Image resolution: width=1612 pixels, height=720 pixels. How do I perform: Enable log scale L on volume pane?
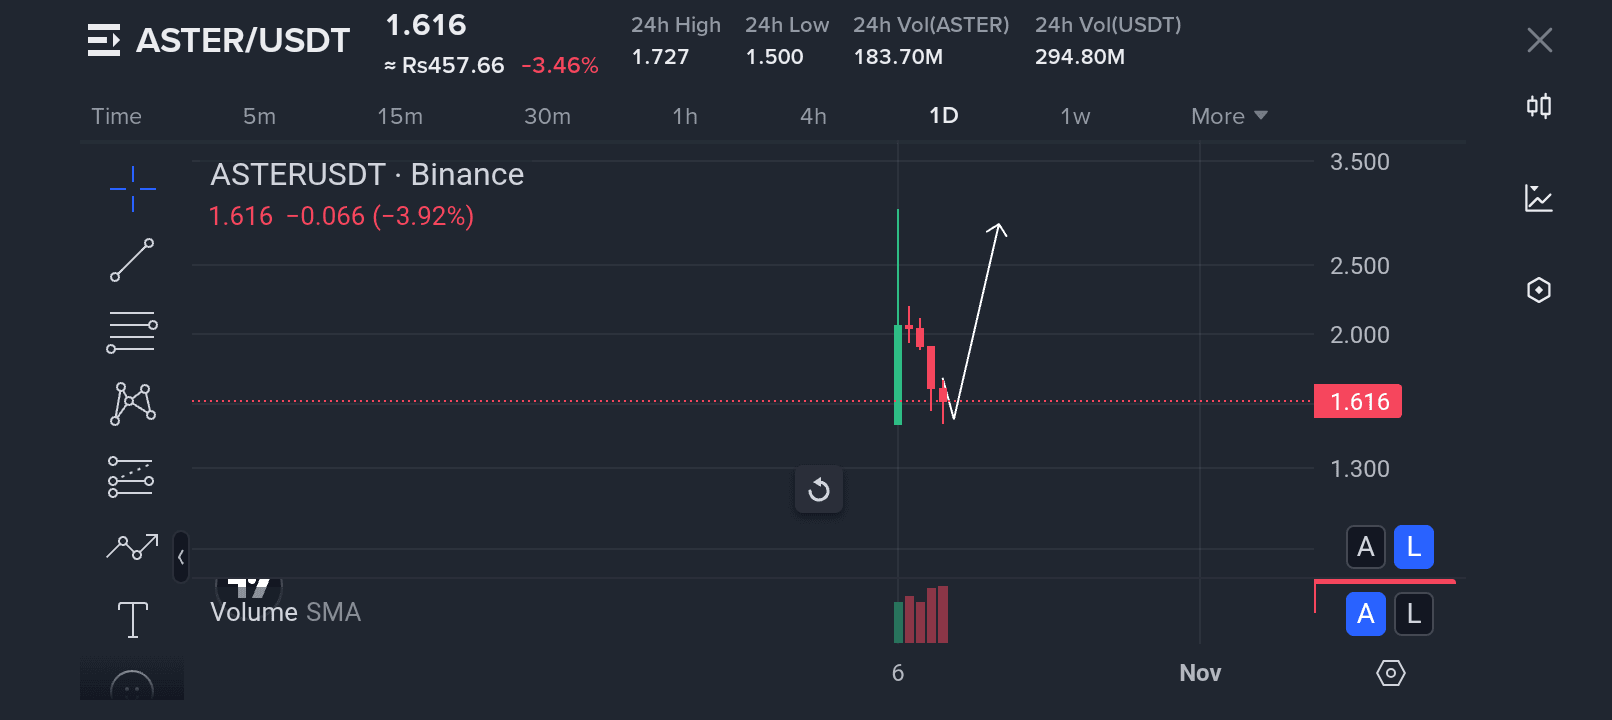pos(1413,614)
